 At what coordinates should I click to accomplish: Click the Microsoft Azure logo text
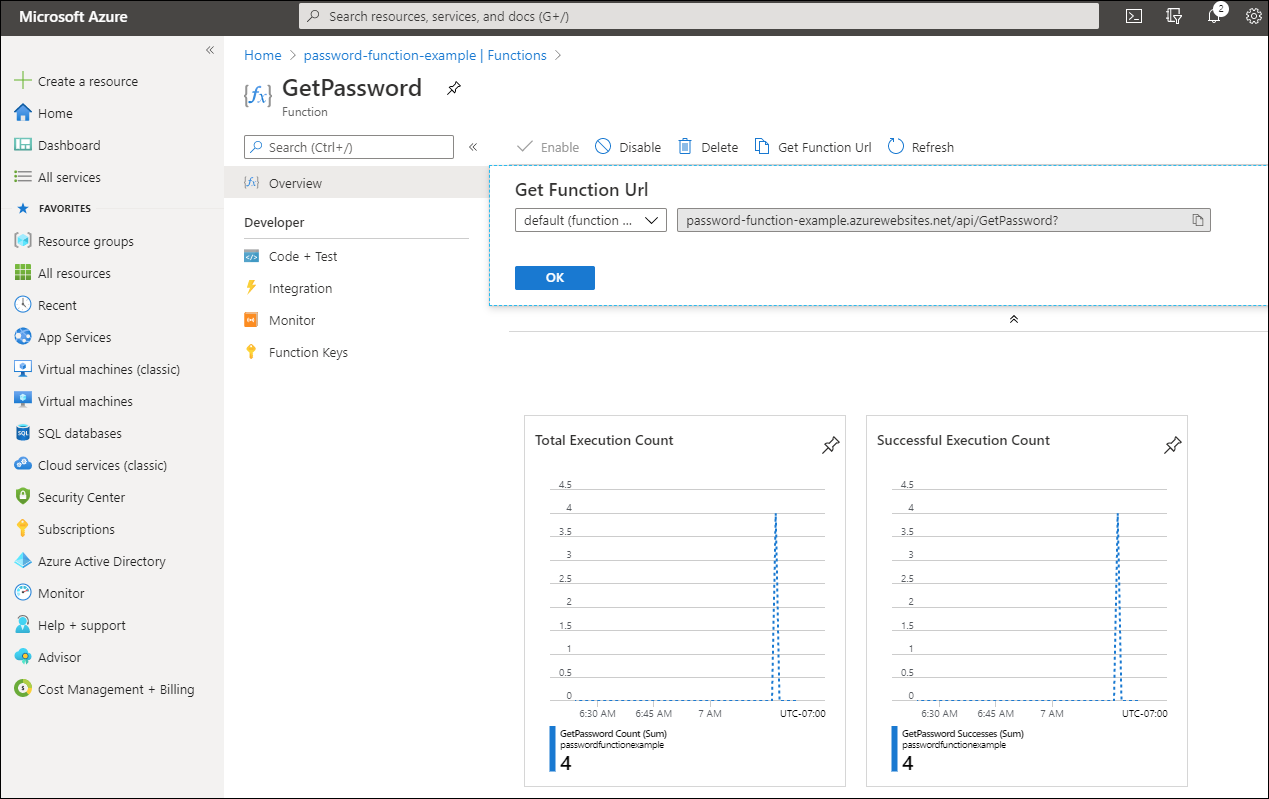pyautogui.click(x=74, y=17)
